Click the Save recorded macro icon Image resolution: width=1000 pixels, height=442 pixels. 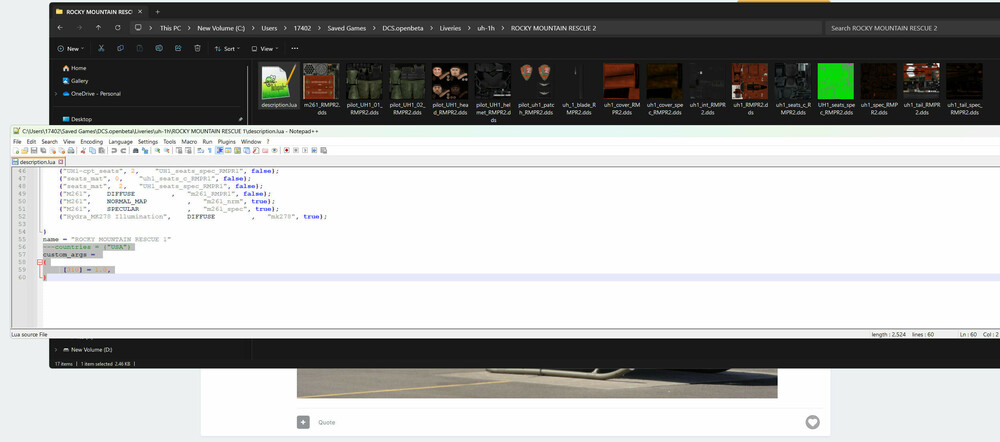click(x=323, y=151)
